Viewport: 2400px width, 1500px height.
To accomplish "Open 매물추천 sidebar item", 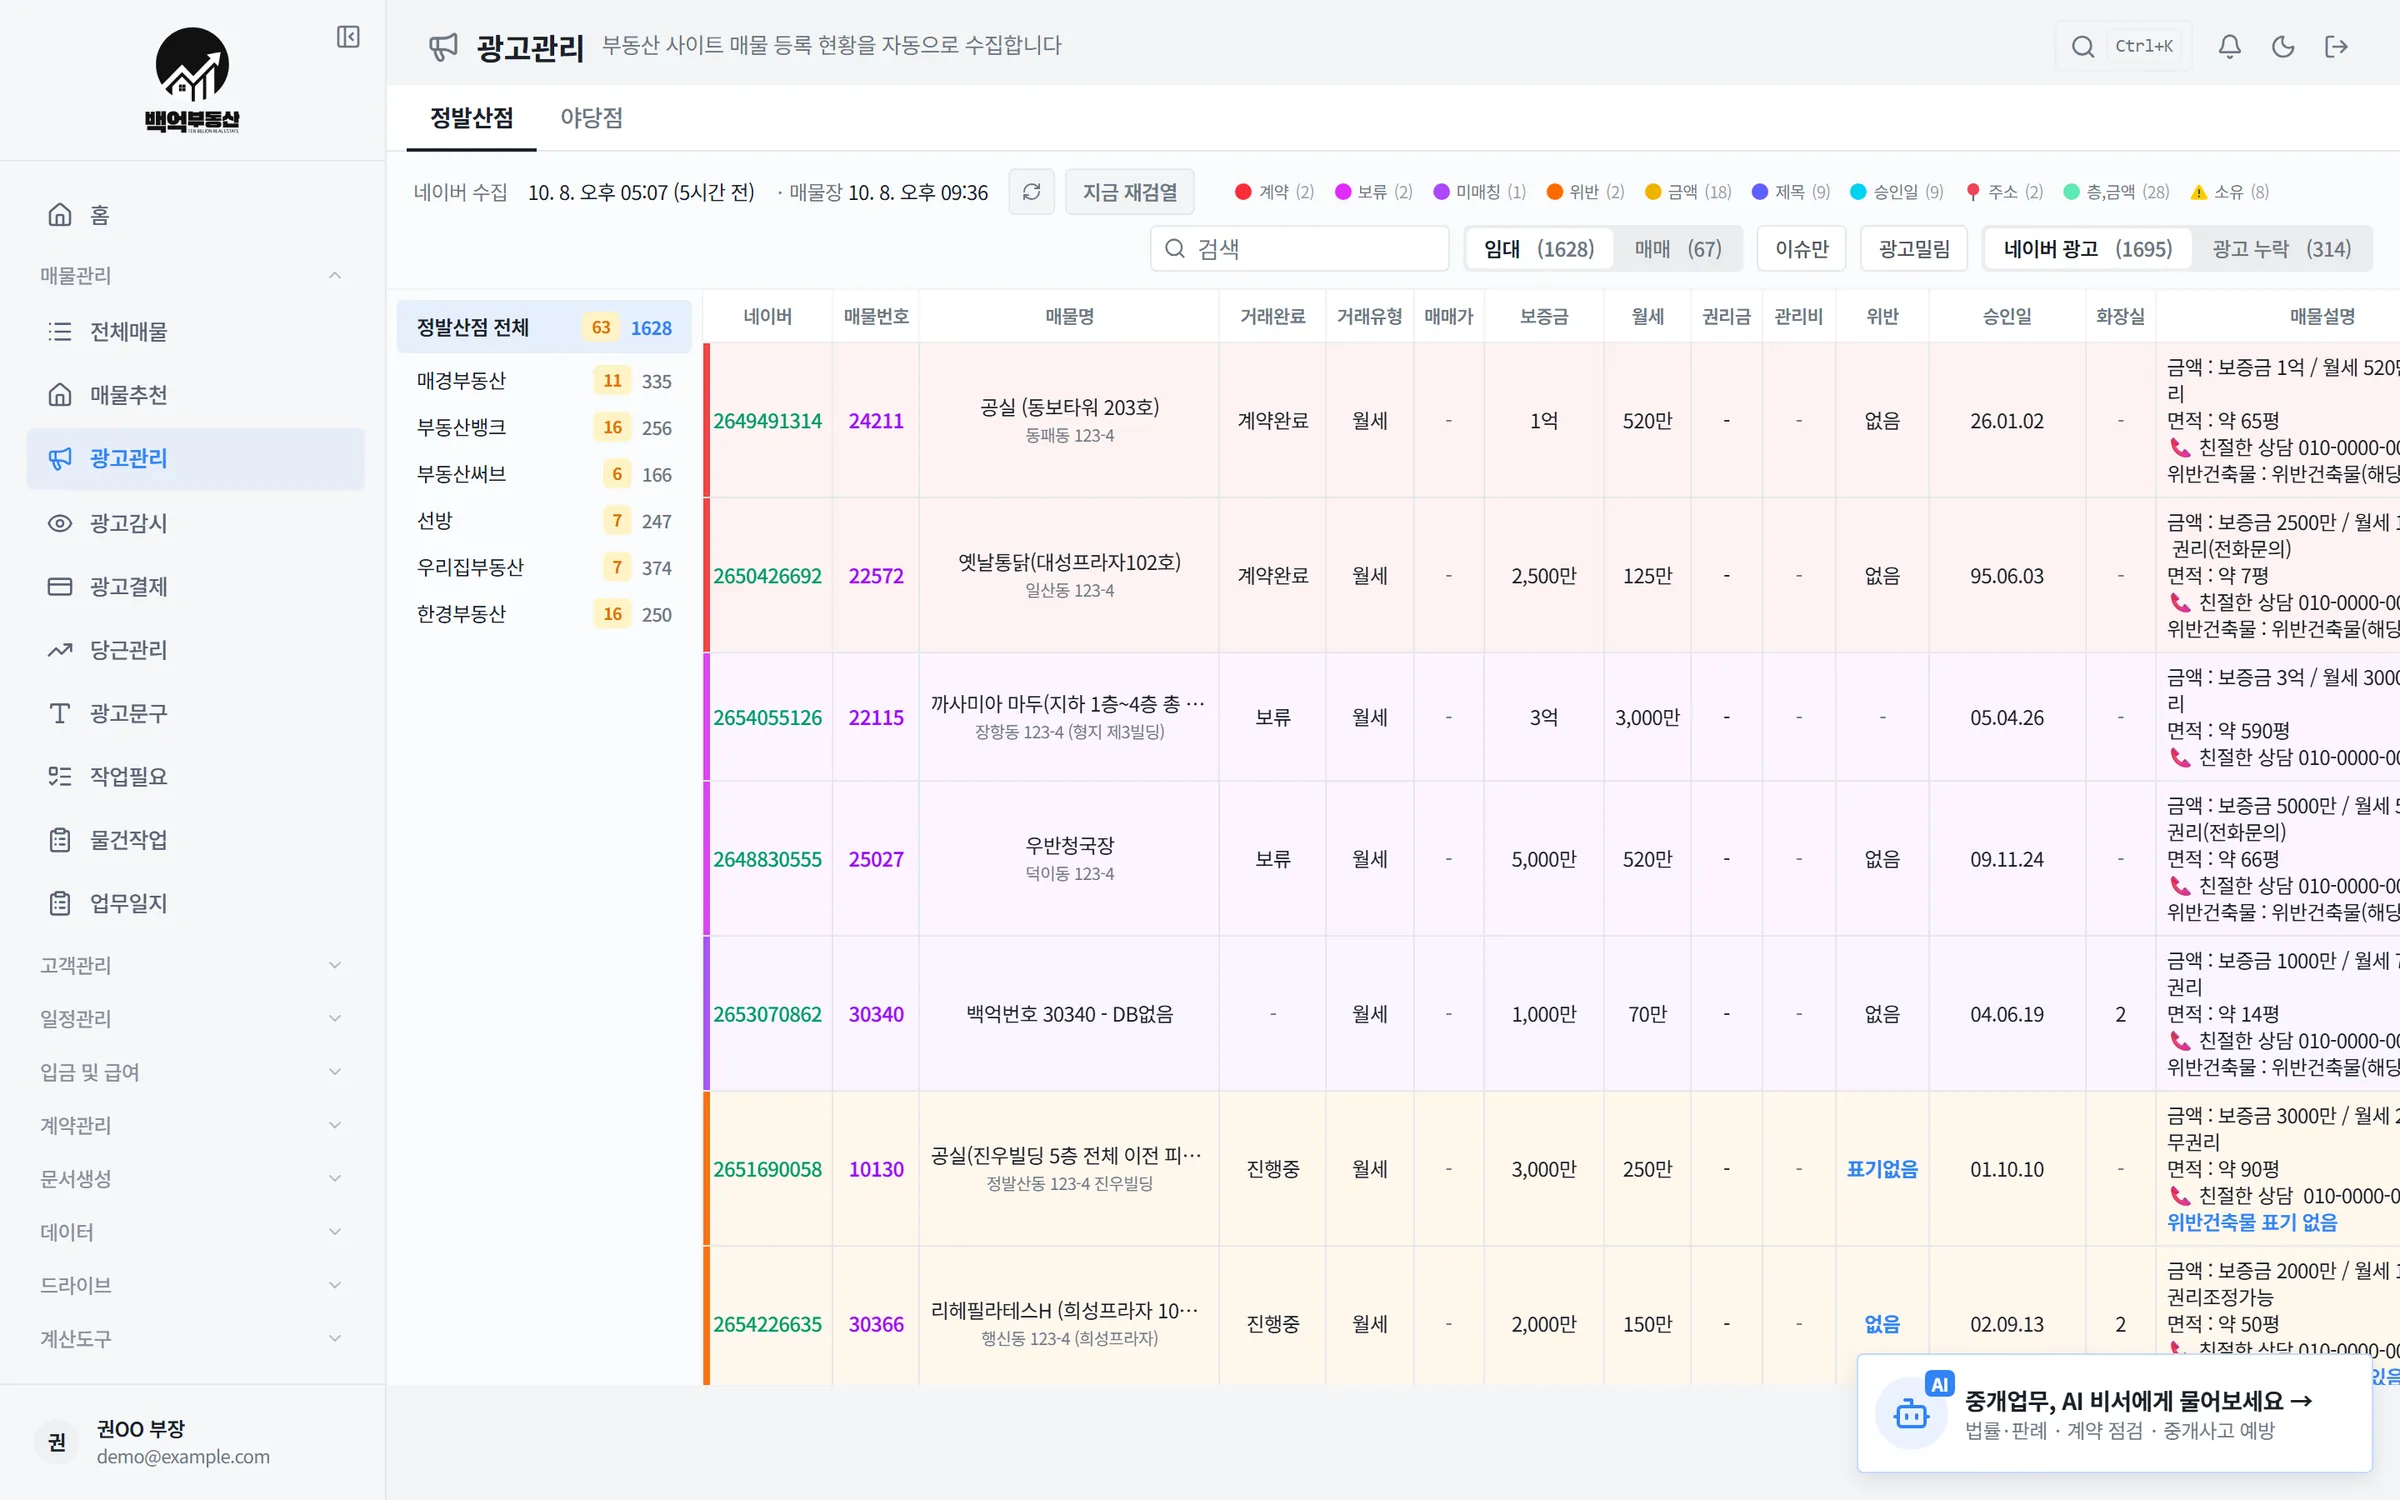I will click(x=195, y=395).
